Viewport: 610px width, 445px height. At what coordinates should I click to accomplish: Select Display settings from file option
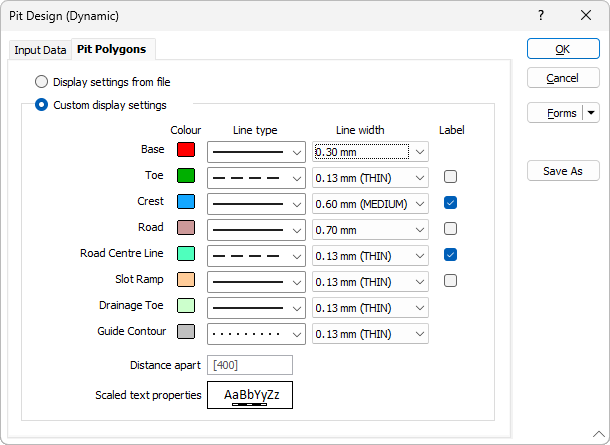[42, 82]
